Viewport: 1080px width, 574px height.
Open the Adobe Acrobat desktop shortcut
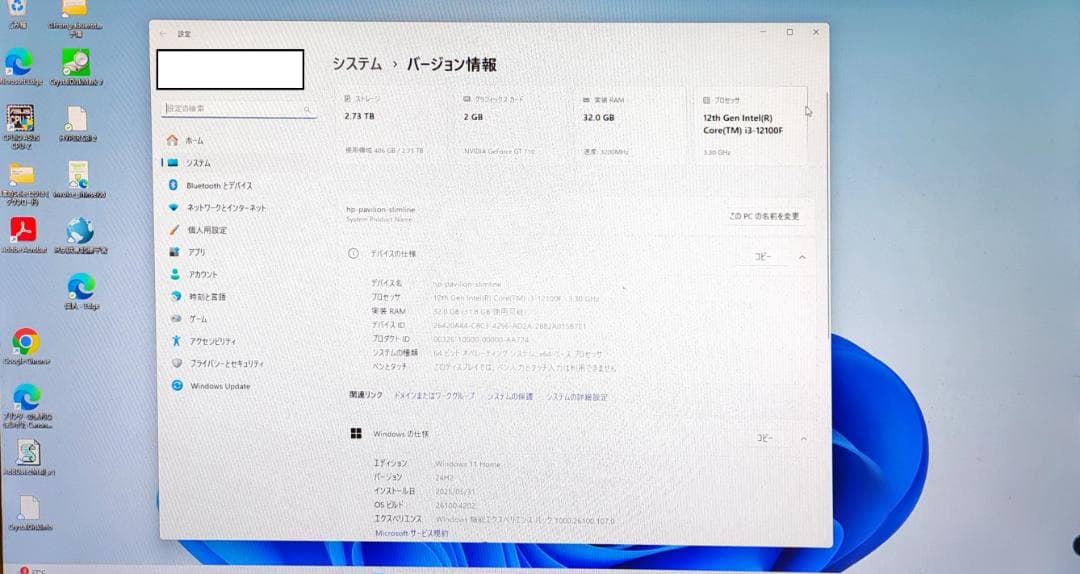coord(23,229)
